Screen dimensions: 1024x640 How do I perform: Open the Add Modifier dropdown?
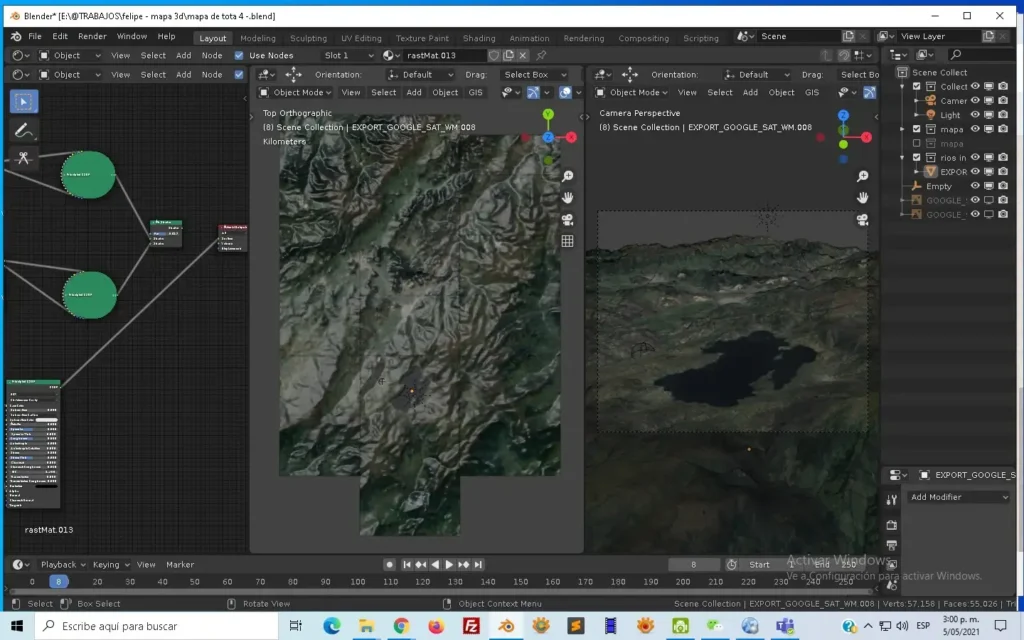point(958,497)
